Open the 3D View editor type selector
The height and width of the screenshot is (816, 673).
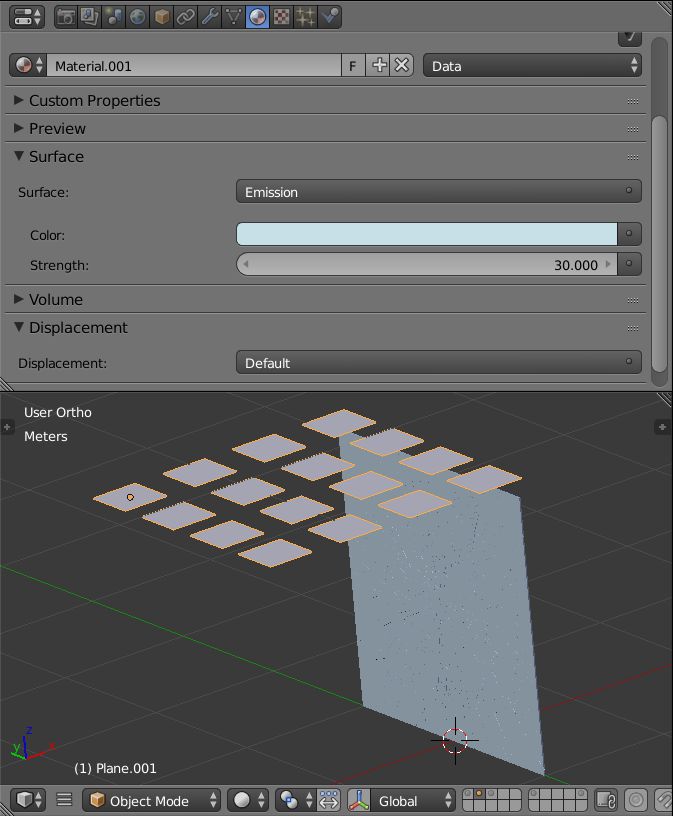[x=29, y=800]
